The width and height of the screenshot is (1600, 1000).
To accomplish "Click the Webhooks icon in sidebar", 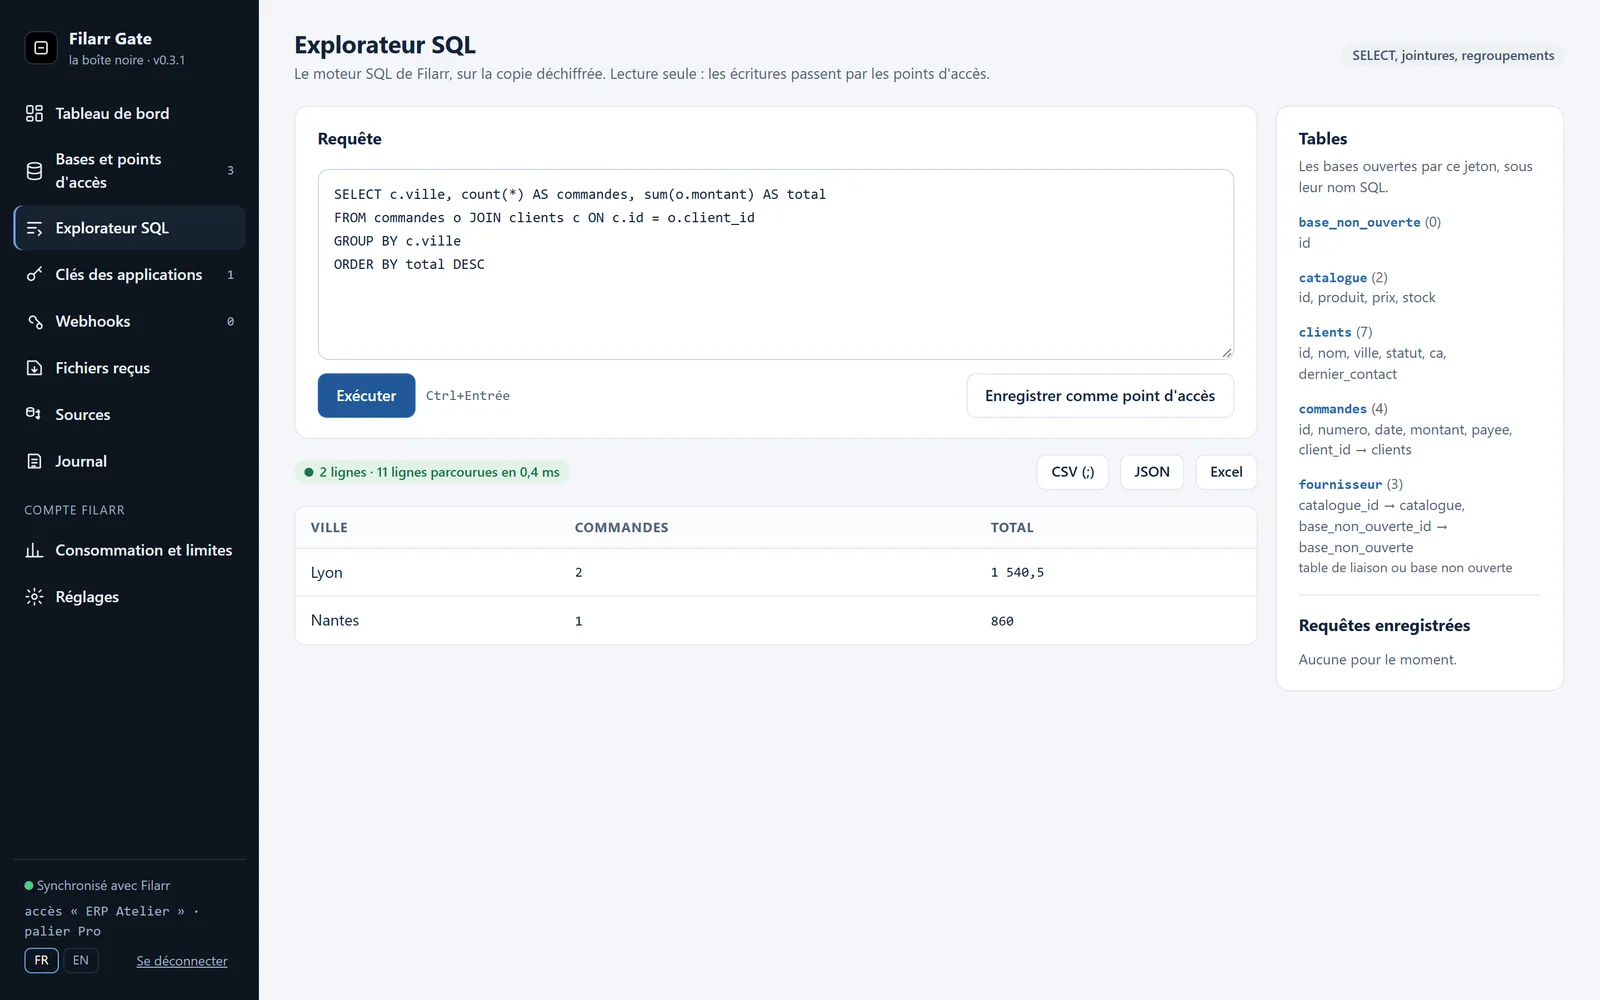I will [x=34, y=321].
